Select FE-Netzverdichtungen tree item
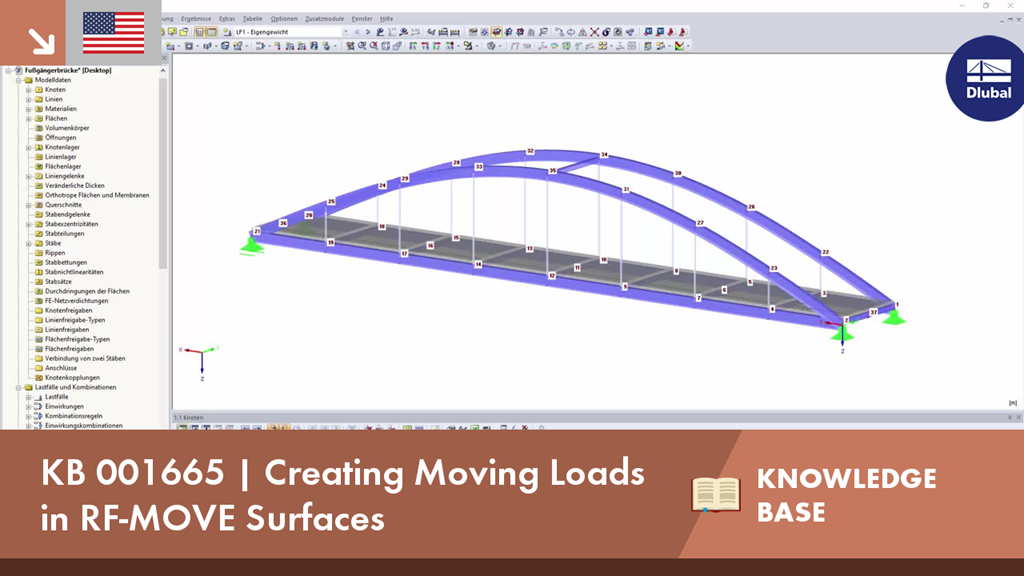This screenshot has width=1024, height=576. tap(76, 301)
